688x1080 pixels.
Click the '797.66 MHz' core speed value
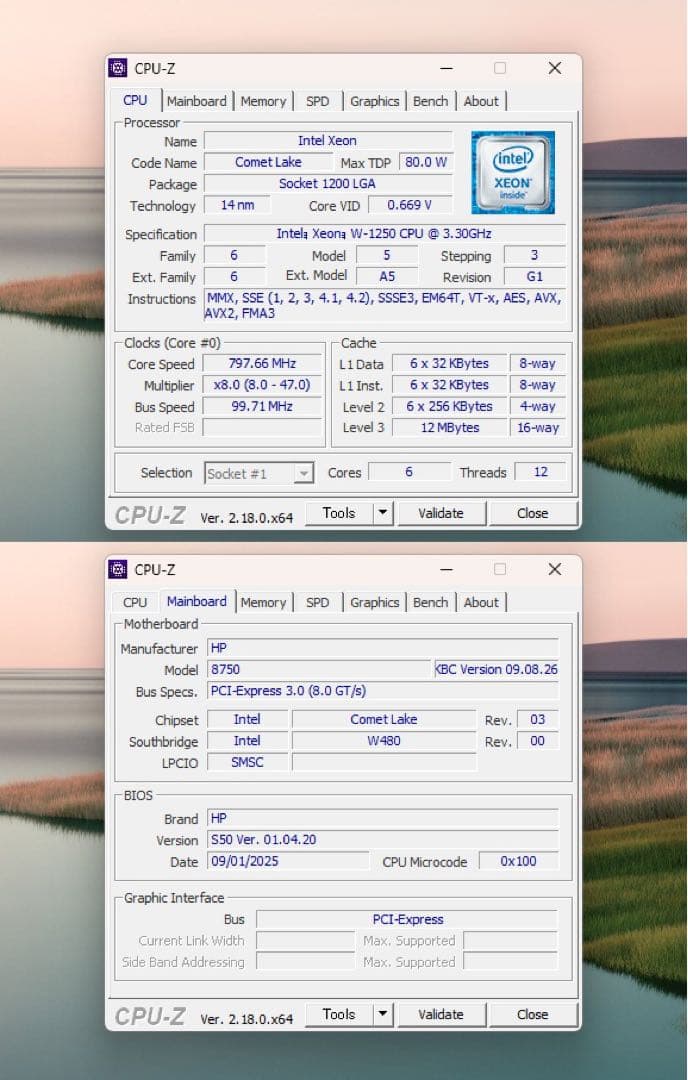[x=262, y=364]
